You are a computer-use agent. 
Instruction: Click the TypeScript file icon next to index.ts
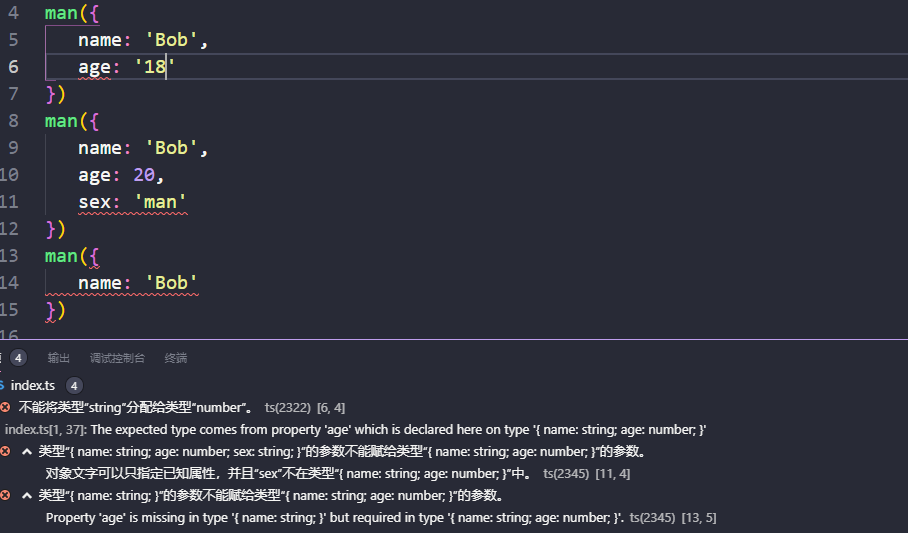click(x=2, y=385)
